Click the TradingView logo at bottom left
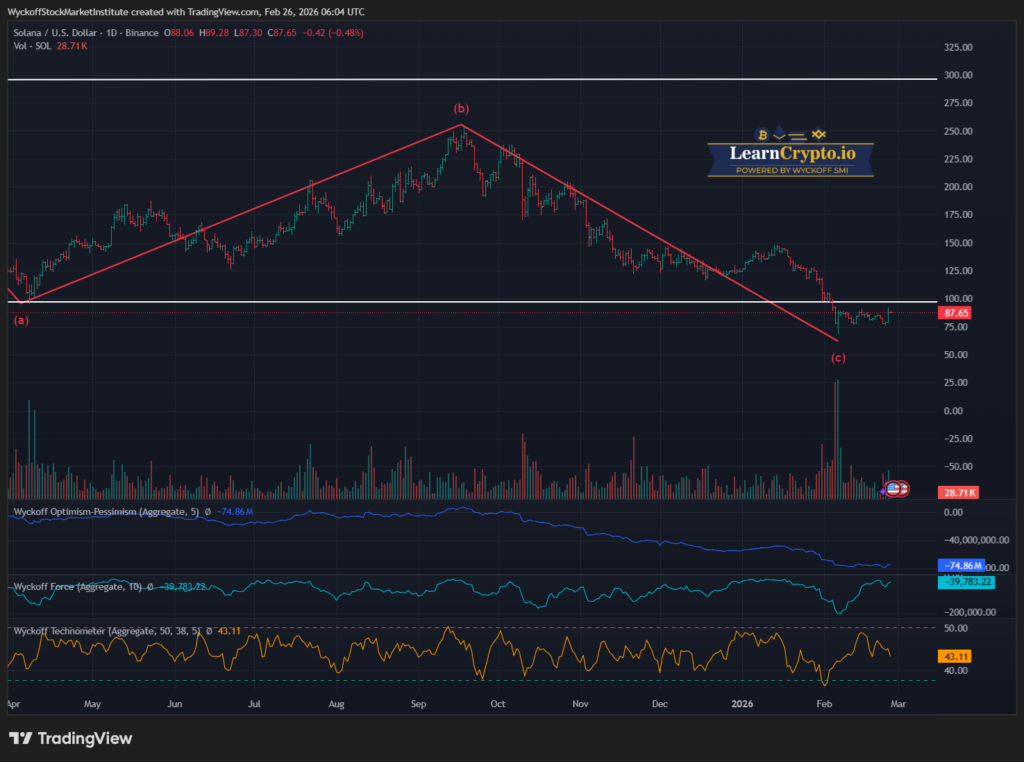The image size is (1024, 762). click(70, 739)
